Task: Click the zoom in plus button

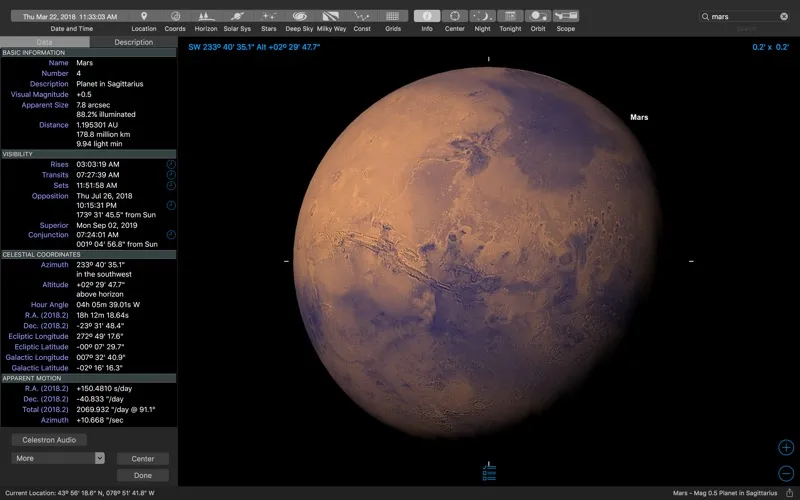Action: click(786, 447)
